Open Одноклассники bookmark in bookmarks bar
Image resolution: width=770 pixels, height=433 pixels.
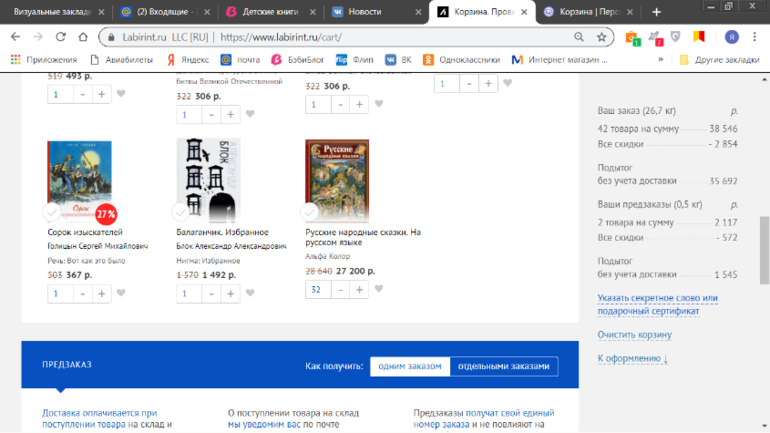tap(459, 59)
